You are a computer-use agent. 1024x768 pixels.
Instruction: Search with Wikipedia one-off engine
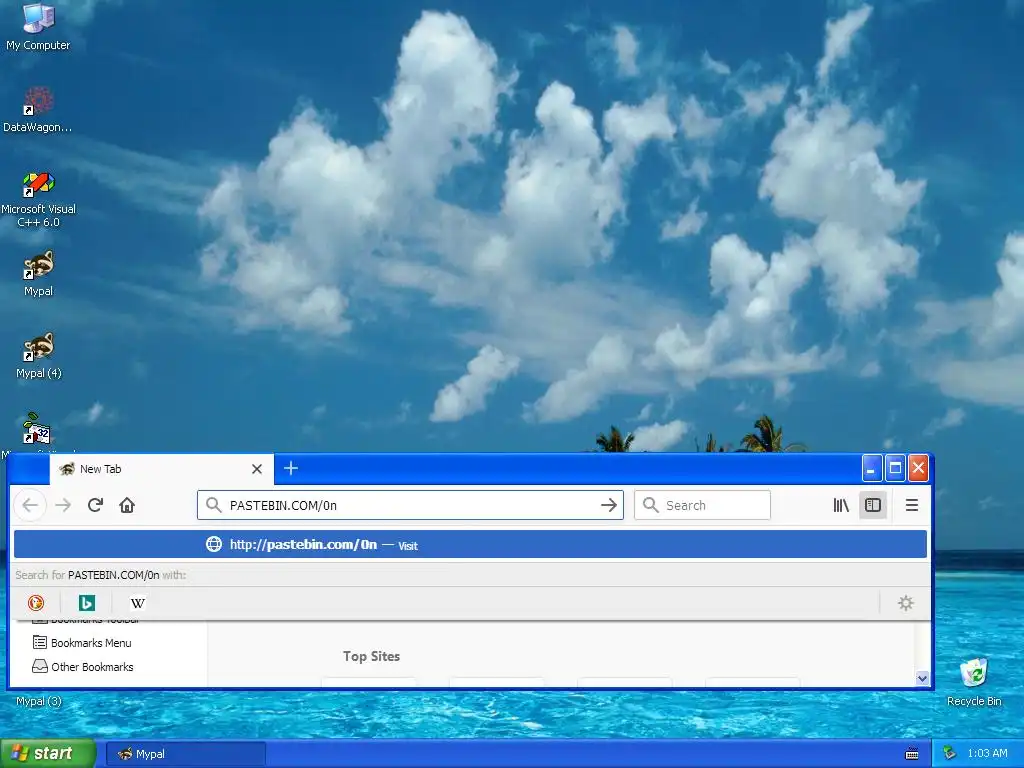pyautogui.click(x=138, y=603)
